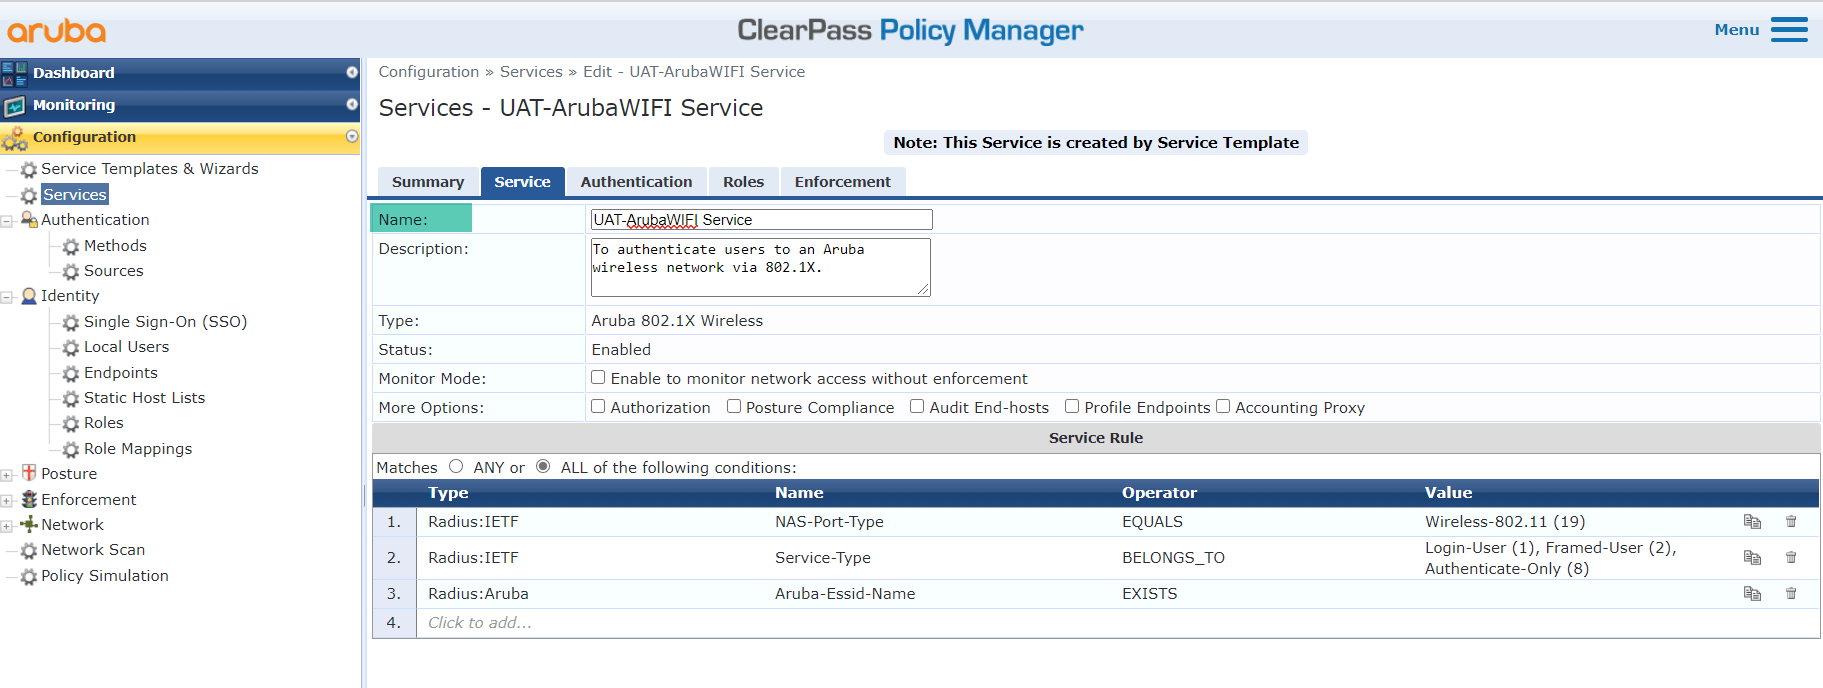
Task: Delete the Service-Type rule row
Action: tap(1791, 557)
